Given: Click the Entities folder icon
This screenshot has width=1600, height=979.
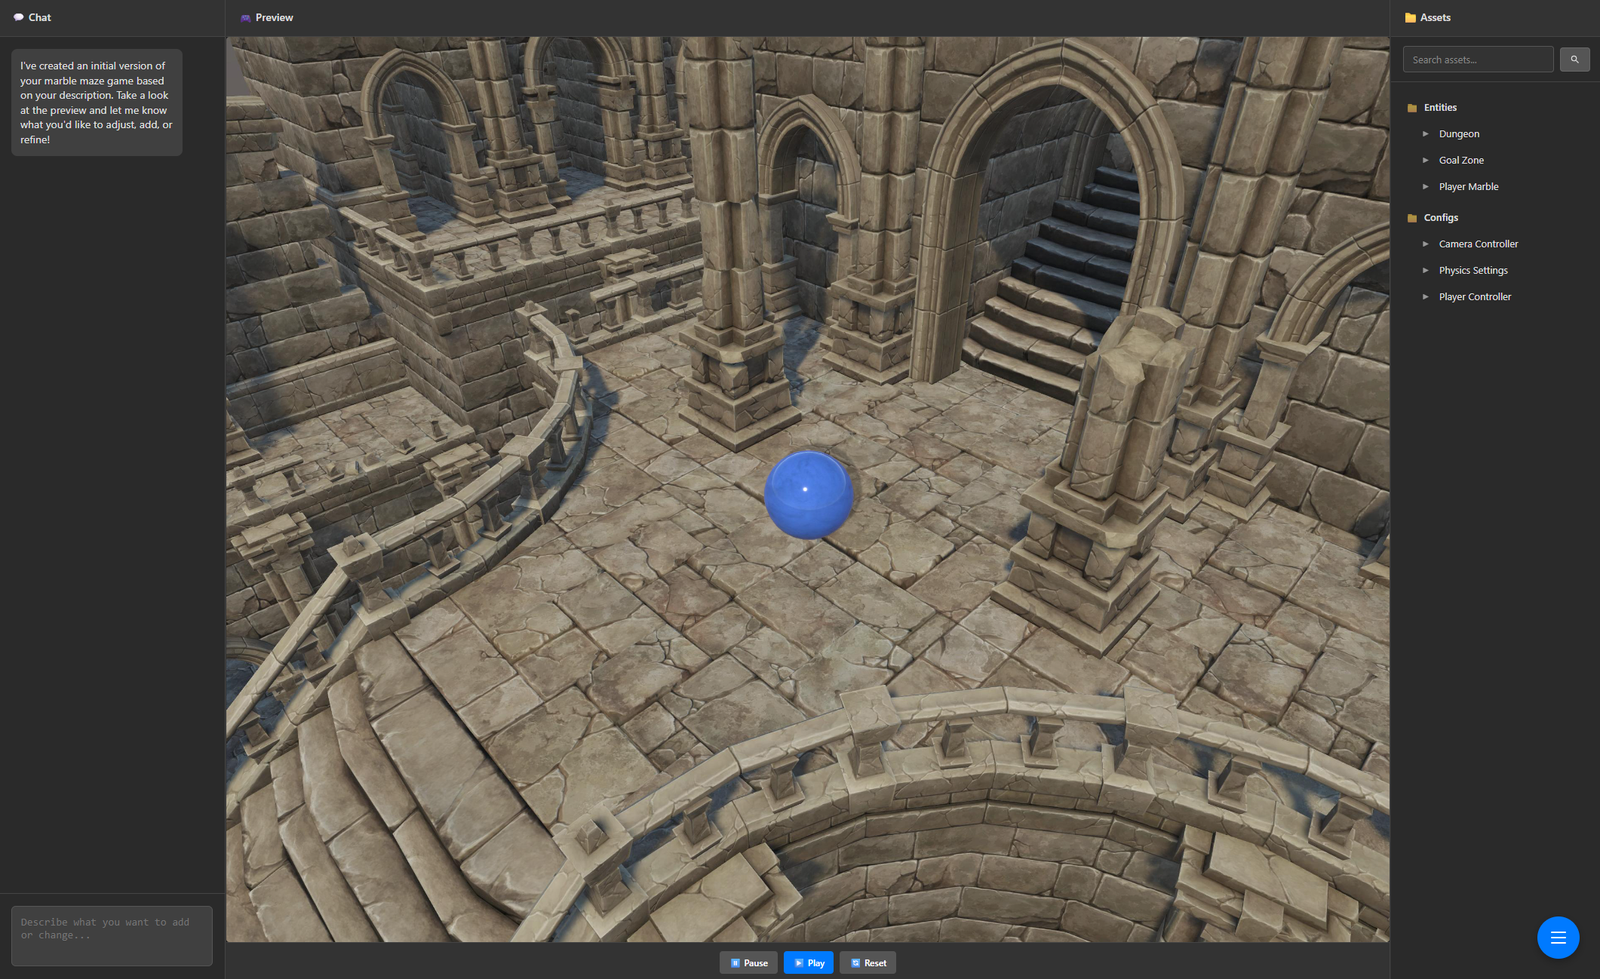Looking at the screenshot, I should [1412, 108].
